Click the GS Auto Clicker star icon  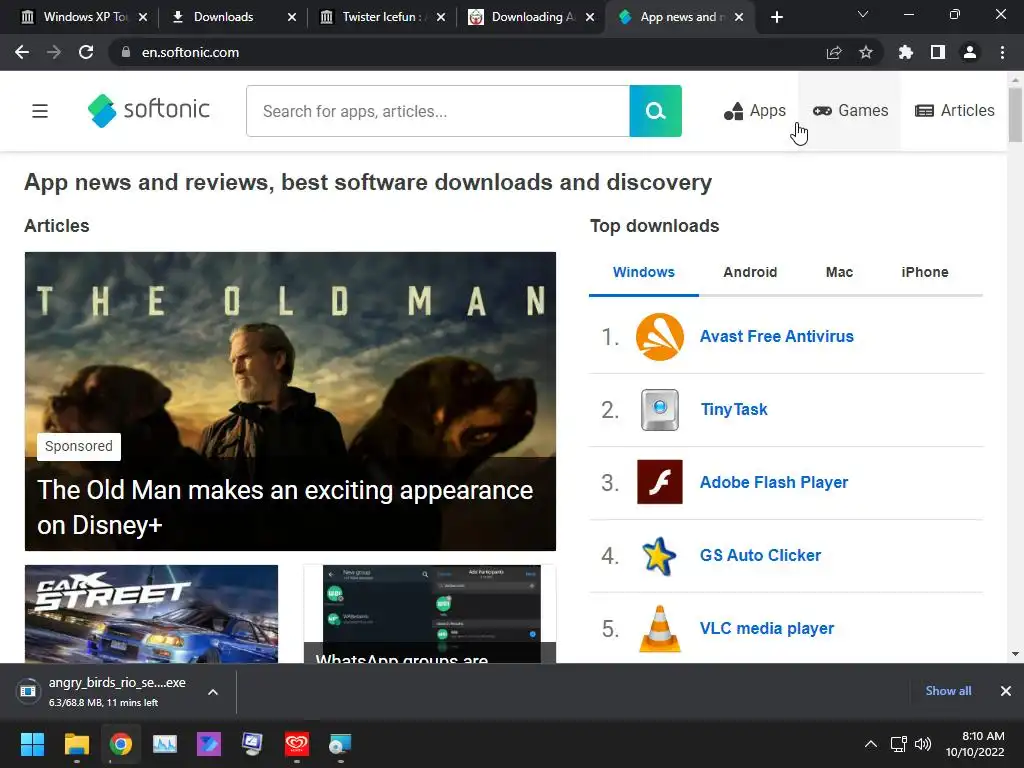pyautogui.click(x=659, y=556)
